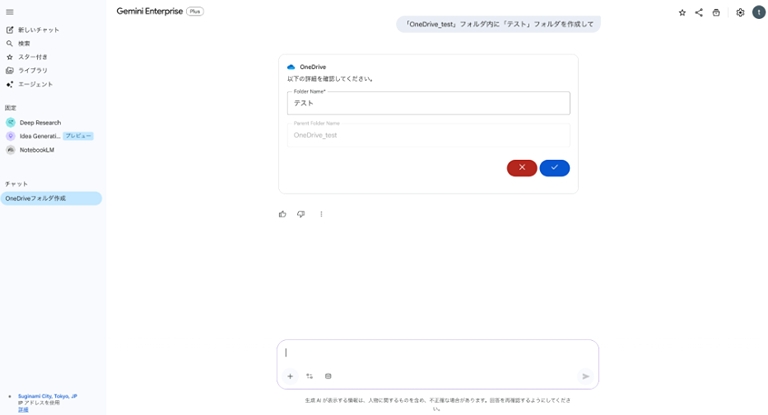
Task: Click the Parent Folder Name field
Action: 429,135
